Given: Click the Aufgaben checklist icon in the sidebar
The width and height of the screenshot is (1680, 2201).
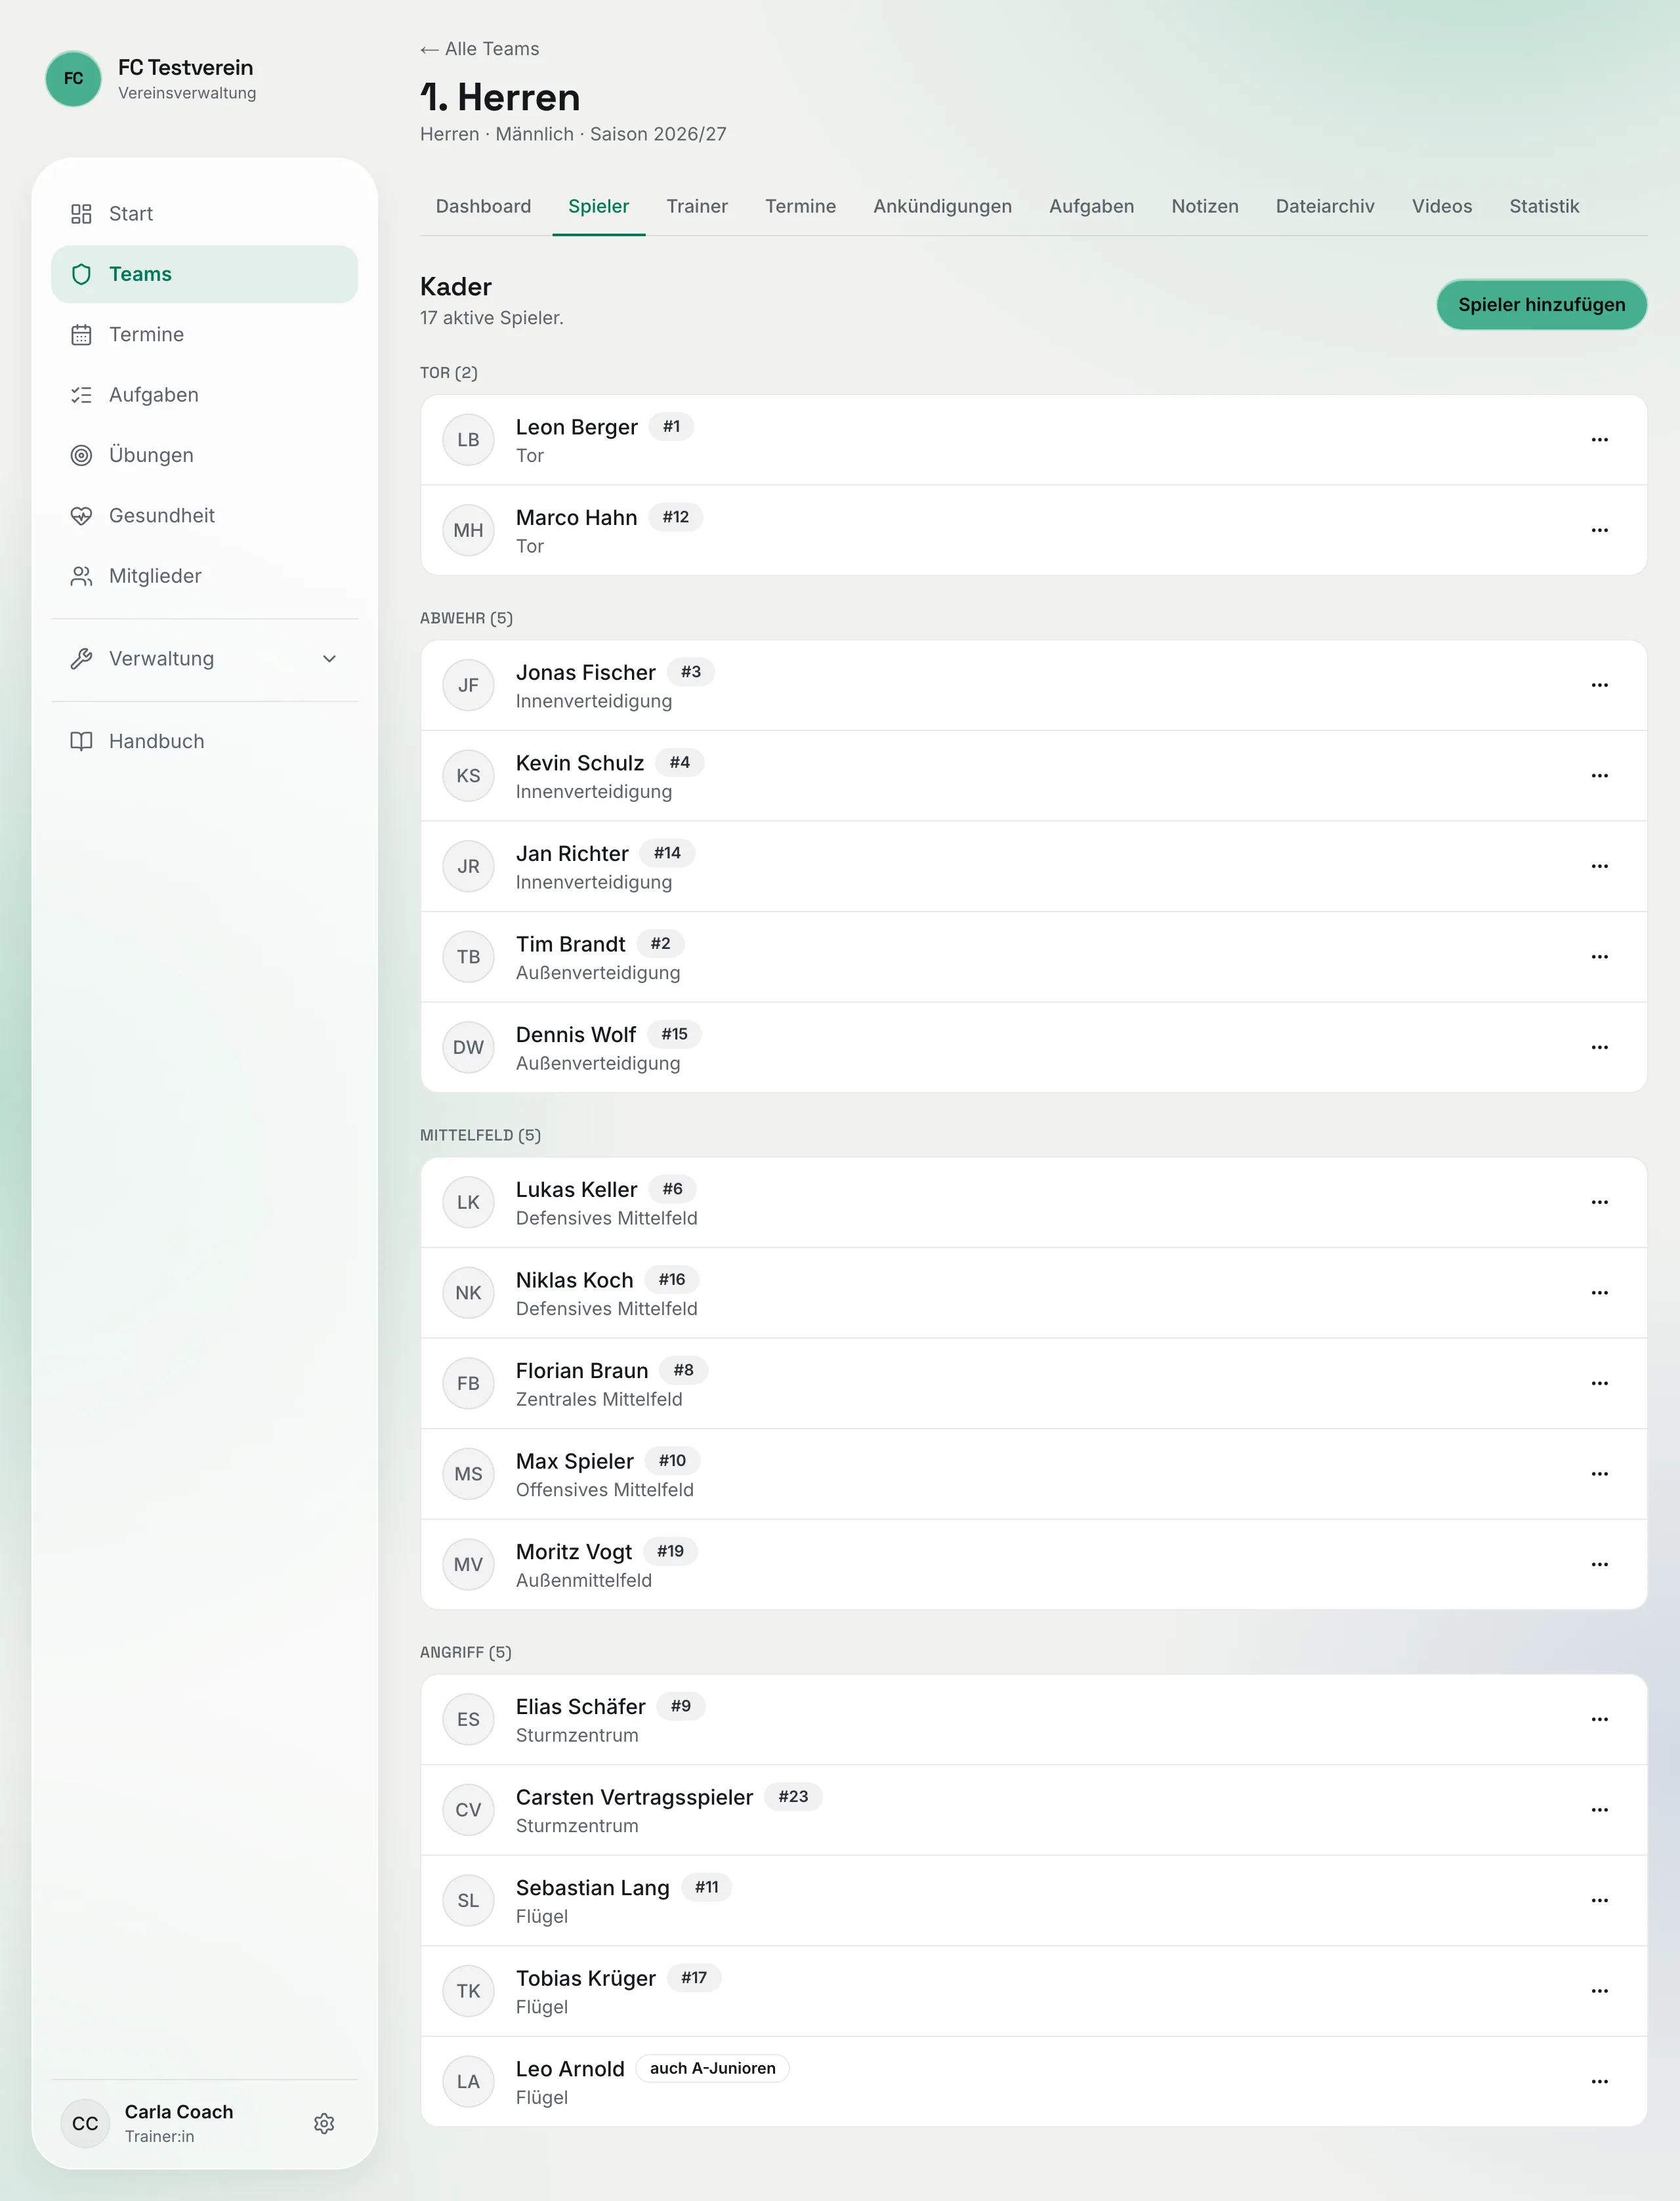Looking at the screenshot, I should [81, 395].
